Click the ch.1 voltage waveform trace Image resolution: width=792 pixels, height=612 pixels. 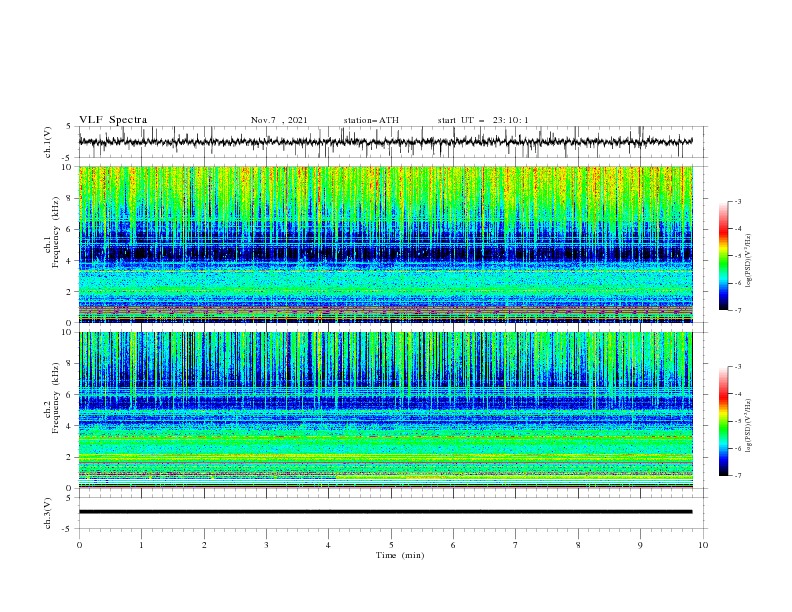pyautogui.click(x=385, y=141)
